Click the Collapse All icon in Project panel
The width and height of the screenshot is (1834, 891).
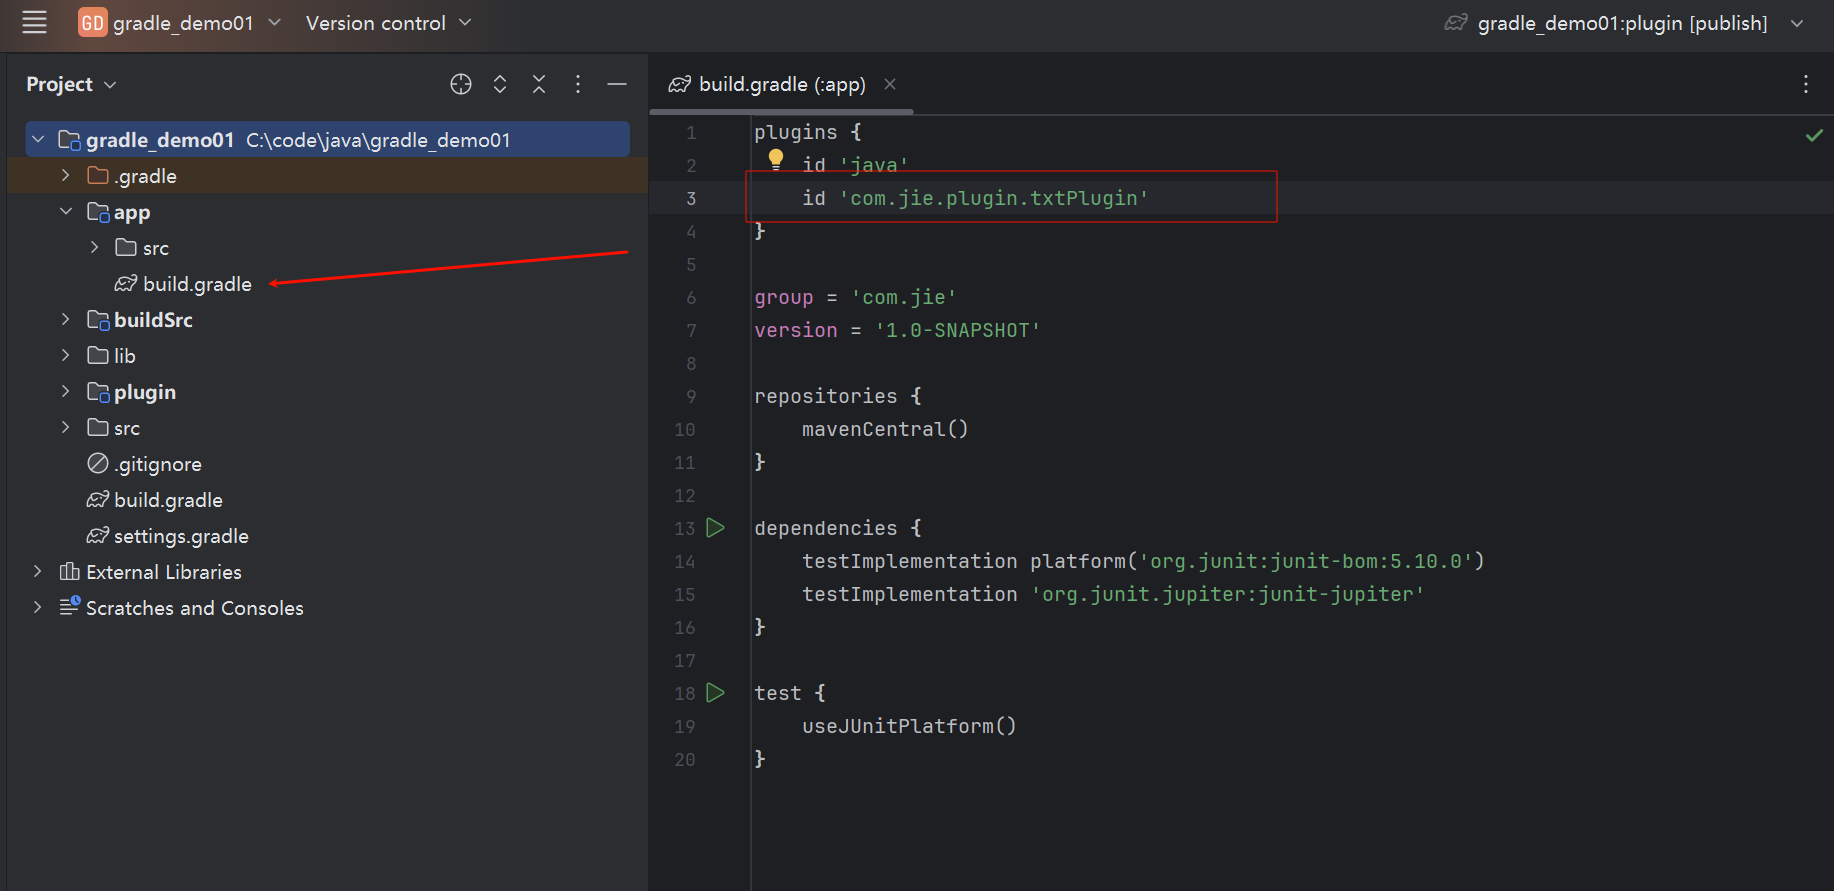click(x=539, y=84)
